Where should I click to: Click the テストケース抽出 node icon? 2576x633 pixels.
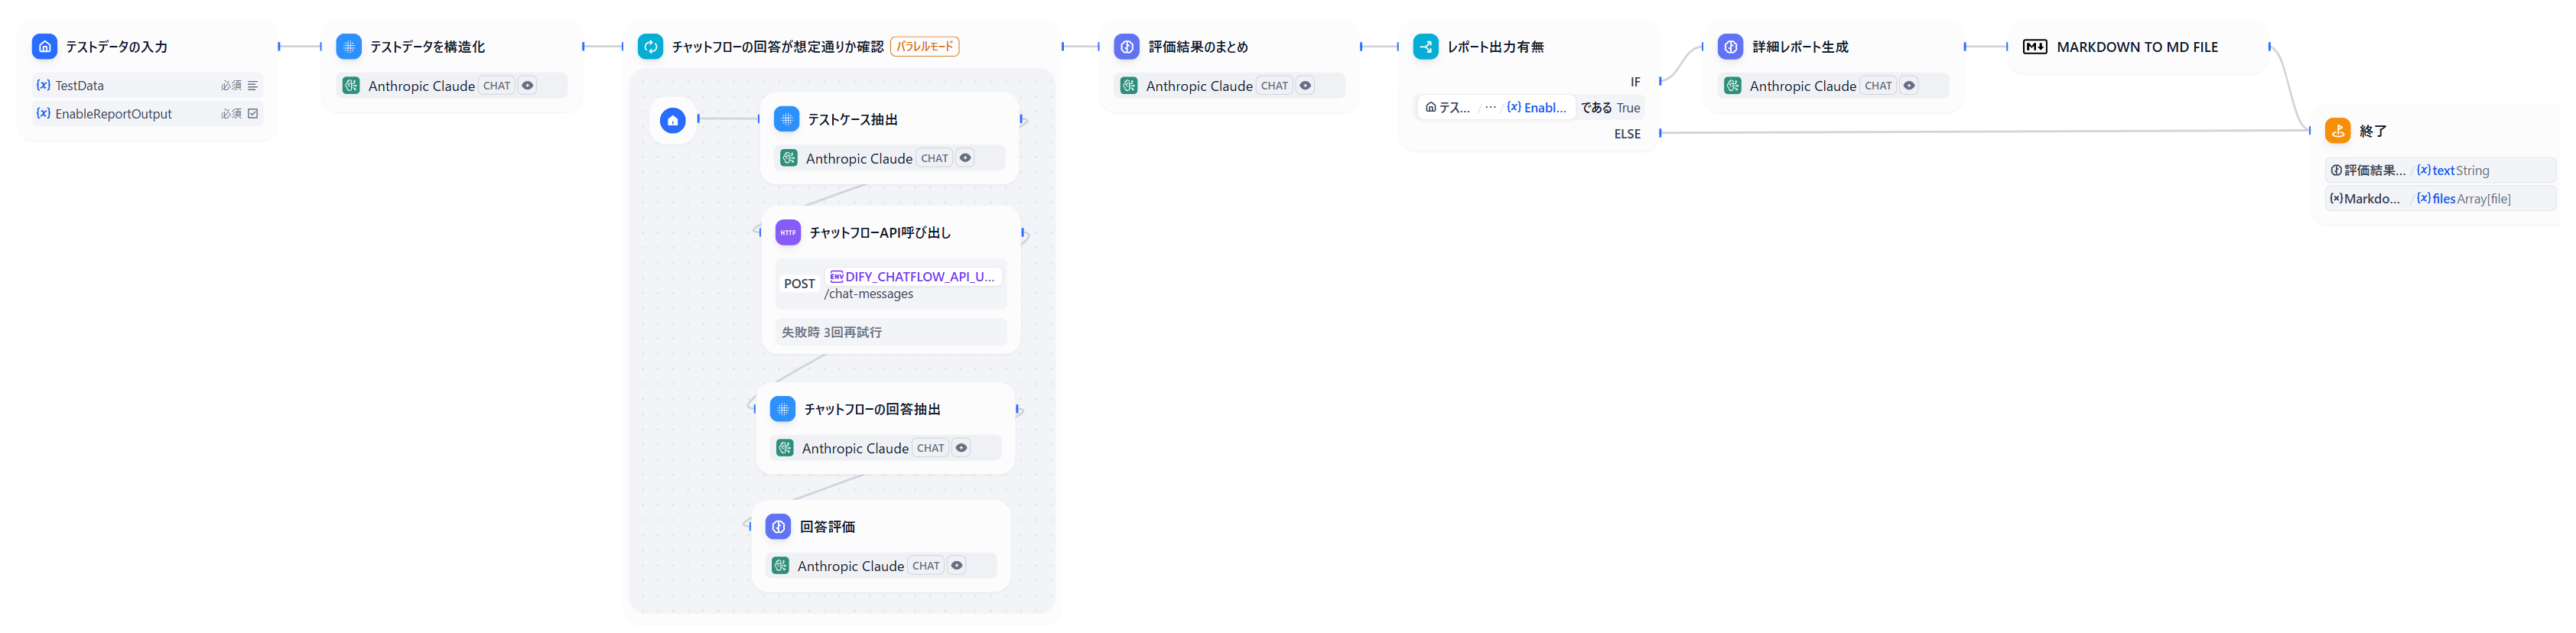click(x=787, y=119)
